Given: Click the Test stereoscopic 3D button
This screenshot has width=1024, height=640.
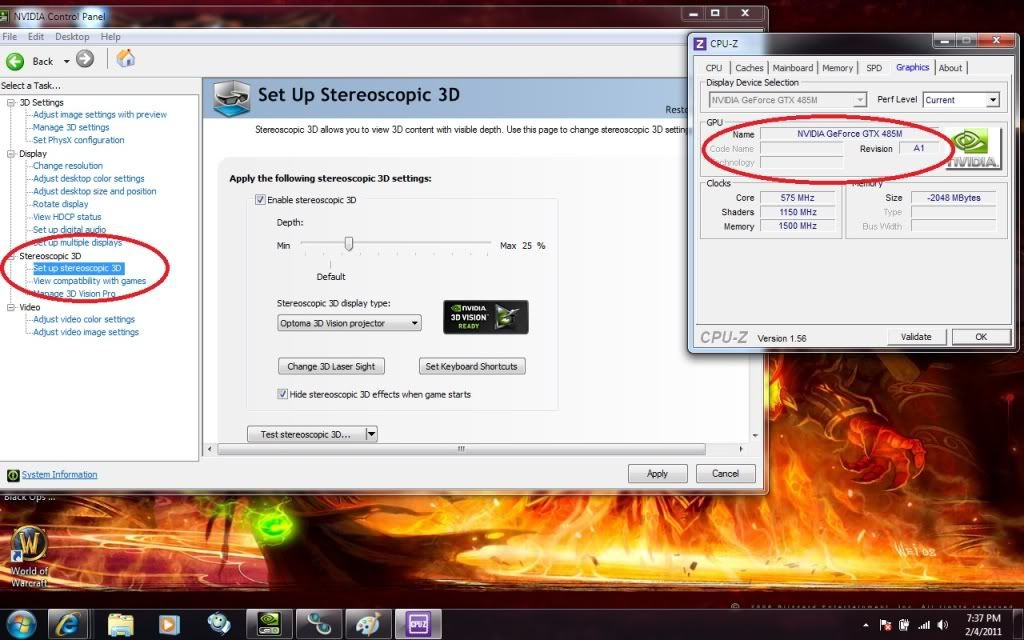Looking at the screenshot, I should 306,434.
